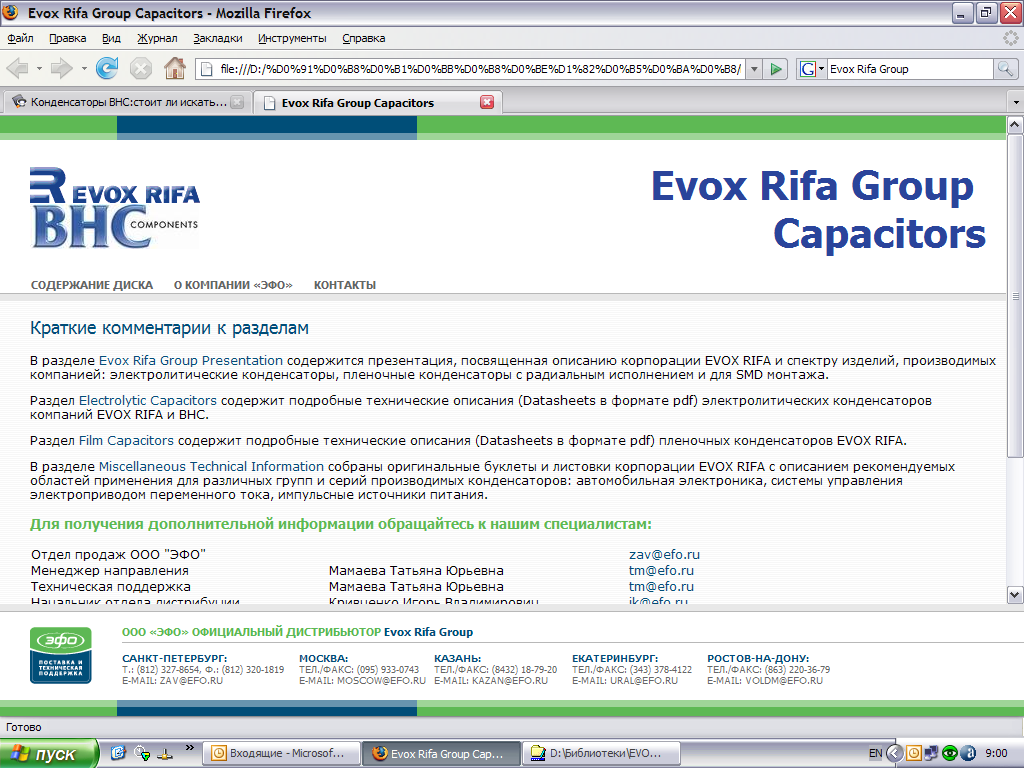The width and height of the screenshot is (1024, 768).
Task: Switch to the D:\Библиотеки\EVO… taskbar button
Action: coord(601,754)
